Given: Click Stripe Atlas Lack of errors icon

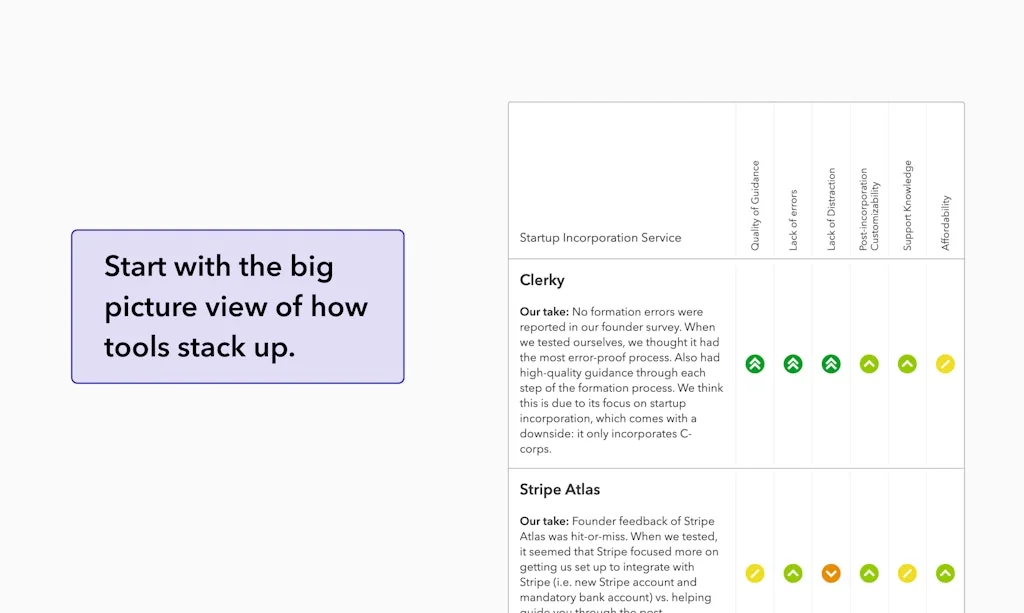Looking at the screenshot, I should point(793,574).
